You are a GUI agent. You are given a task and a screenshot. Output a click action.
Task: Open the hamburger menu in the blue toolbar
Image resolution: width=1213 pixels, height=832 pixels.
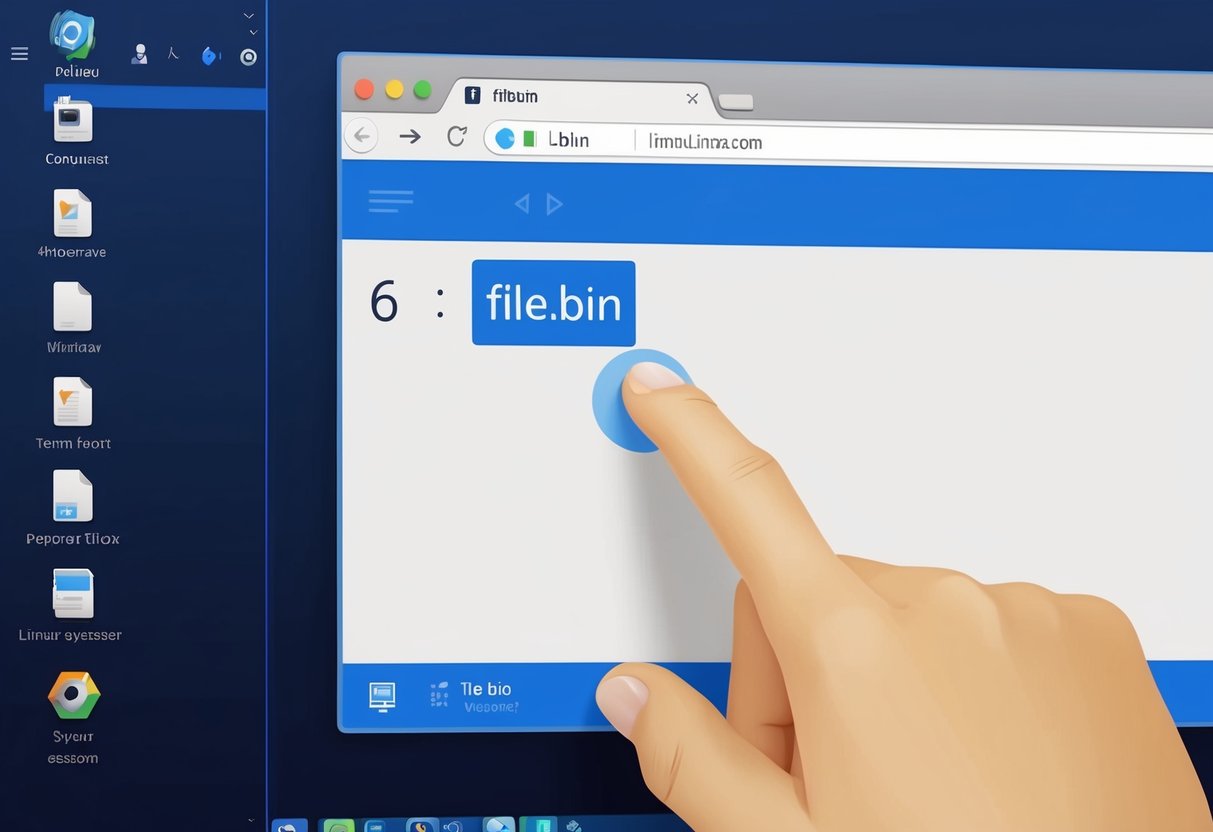coord(390,201)
